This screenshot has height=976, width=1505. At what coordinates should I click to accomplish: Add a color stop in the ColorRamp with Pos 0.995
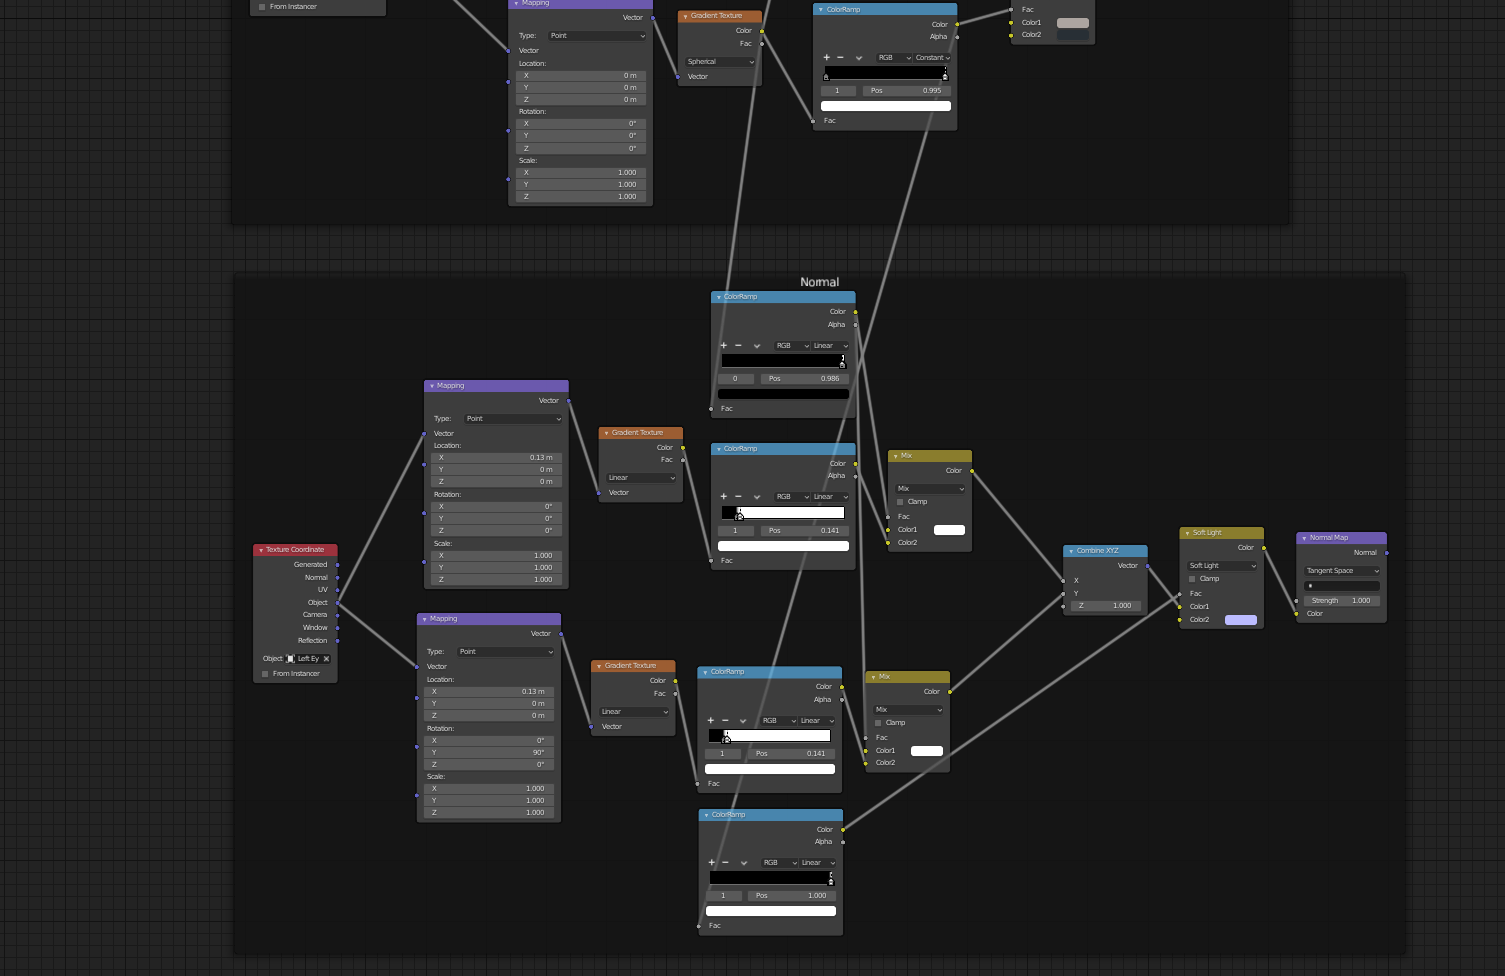(x=826, y=58)
